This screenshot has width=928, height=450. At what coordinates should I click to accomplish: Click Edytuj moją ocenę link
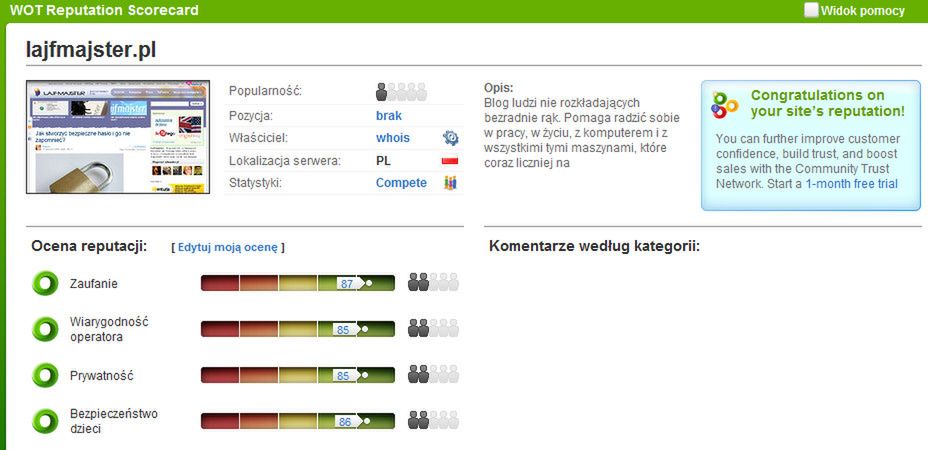pos(228,248)
